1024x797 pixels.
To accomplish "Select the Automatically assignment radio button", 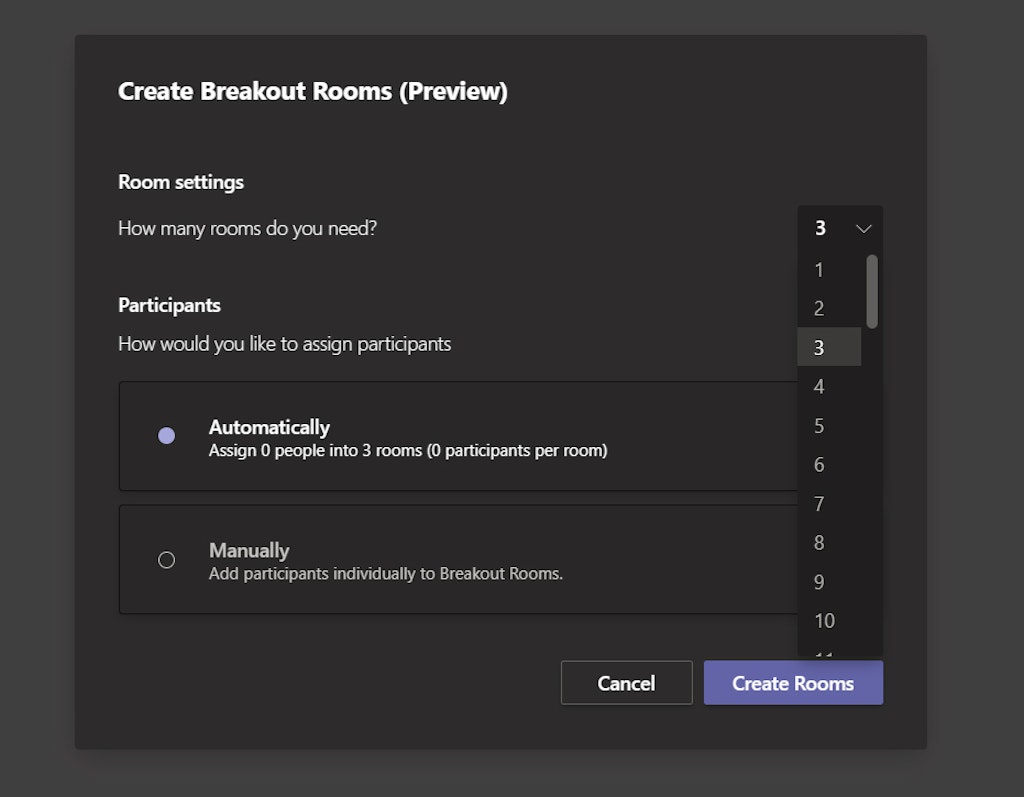I will click(166, 436).
